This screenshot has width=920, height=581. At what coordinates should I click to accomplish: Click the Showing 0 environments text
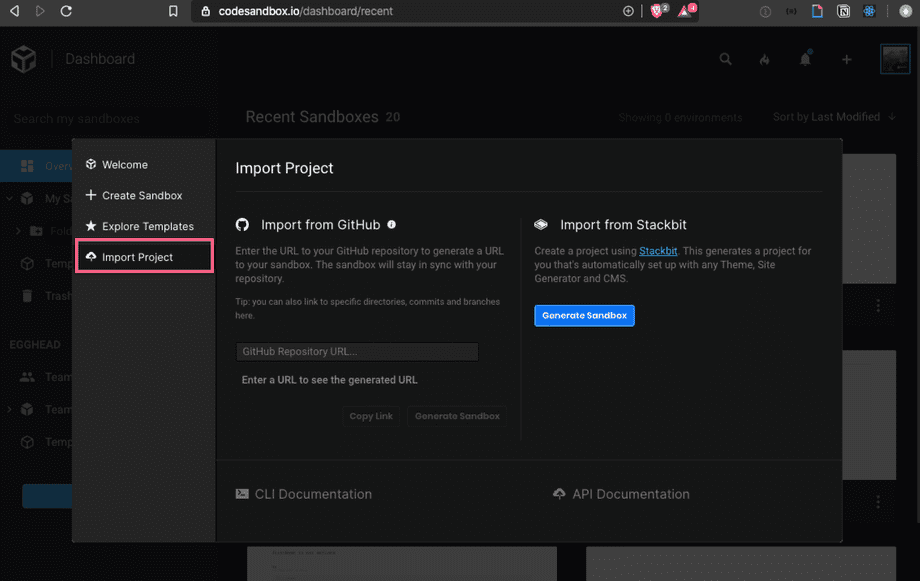click(x=680, y=118)
